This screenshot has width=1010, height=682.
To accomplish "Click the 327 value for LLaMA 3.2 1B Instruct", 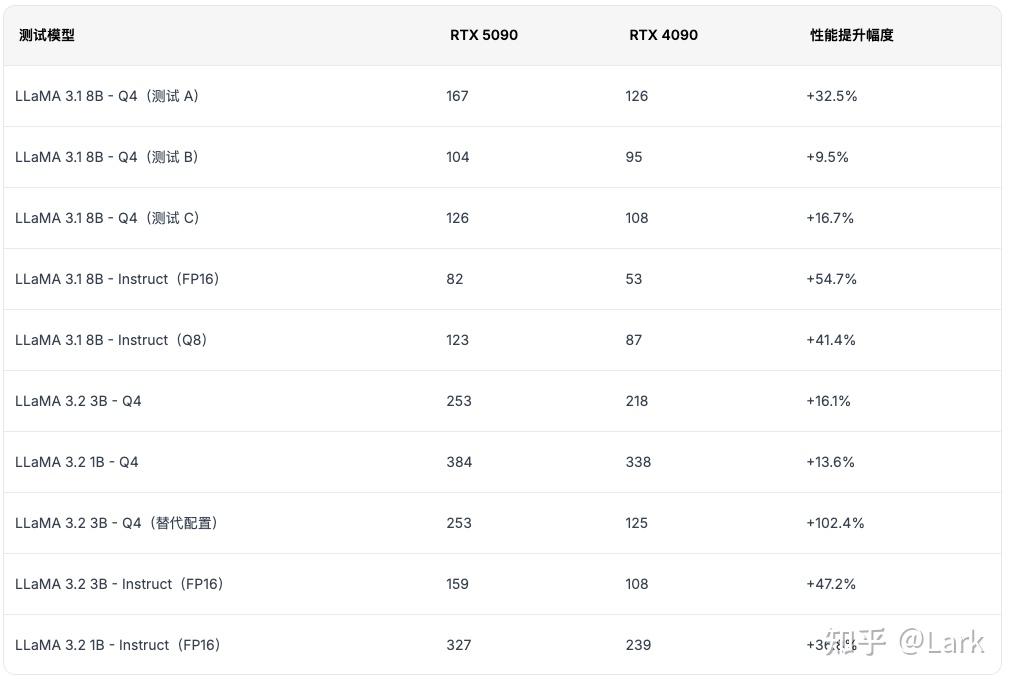I will tap(459, 645).
